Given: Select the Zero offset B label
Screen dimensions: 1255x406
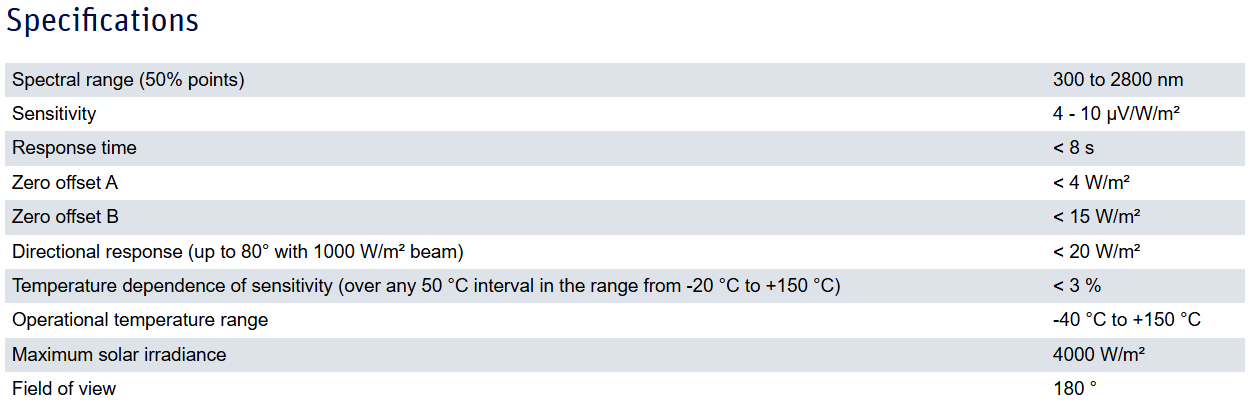Looking at the screenshot, I should coord(65,217).
